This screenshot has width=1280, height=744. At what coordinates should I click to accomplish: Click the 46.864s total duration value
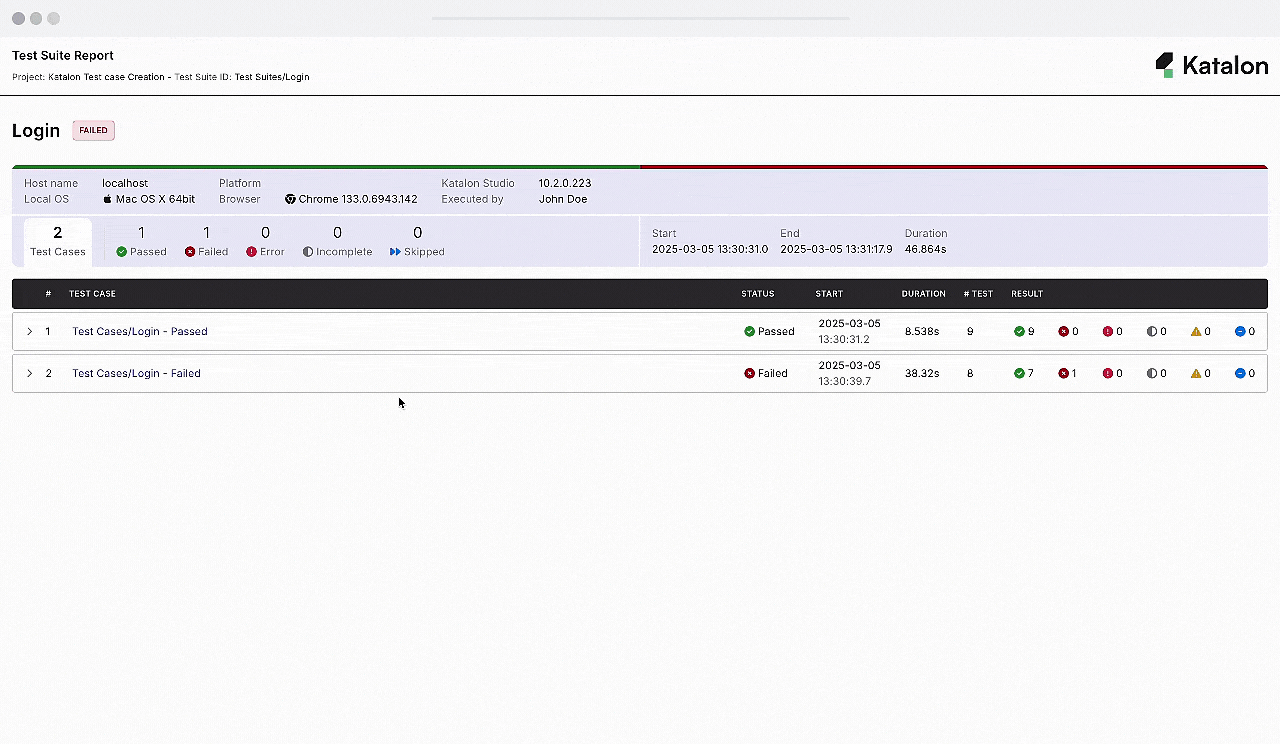click(926, 249)
